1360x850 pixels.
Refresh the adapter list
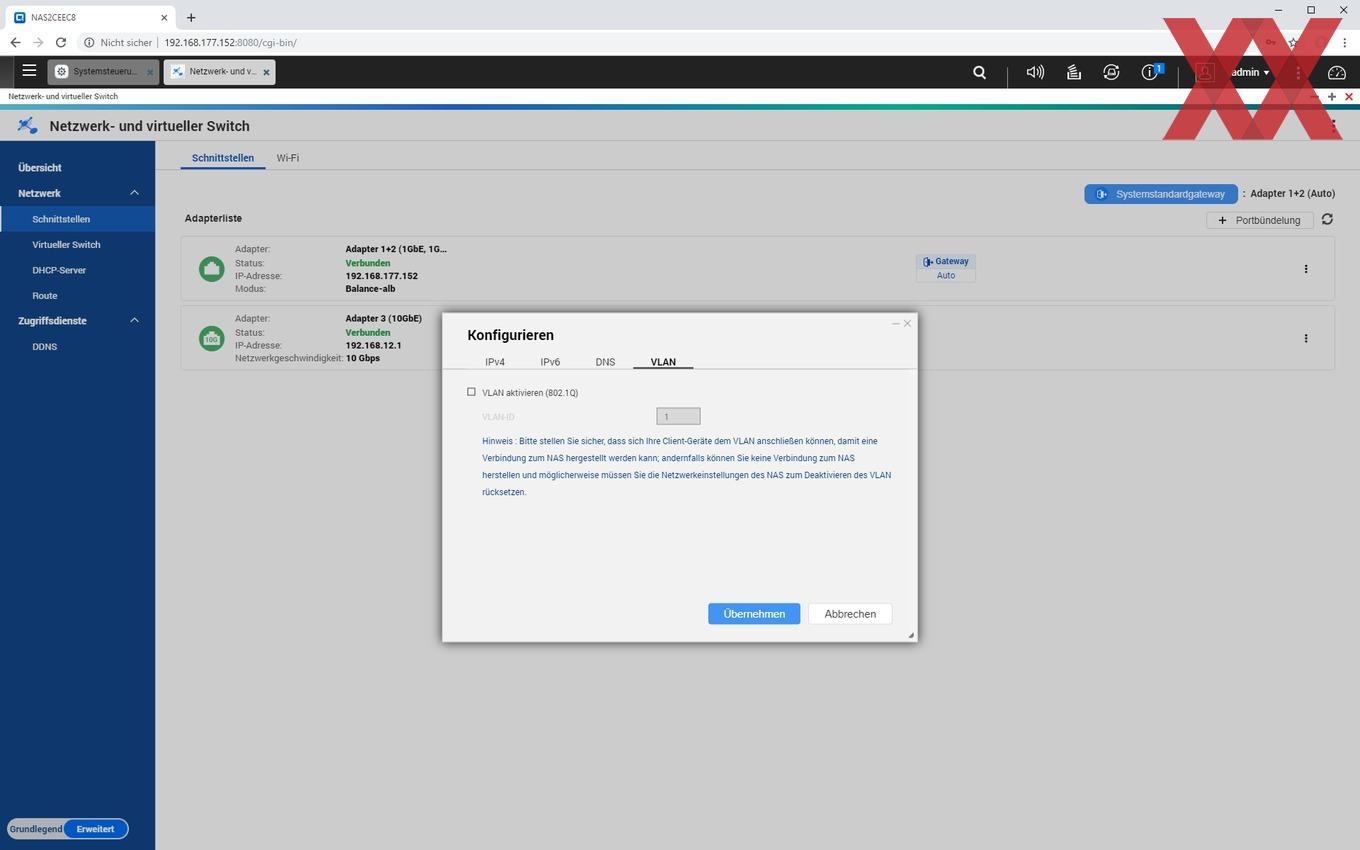coord(1327,219)
